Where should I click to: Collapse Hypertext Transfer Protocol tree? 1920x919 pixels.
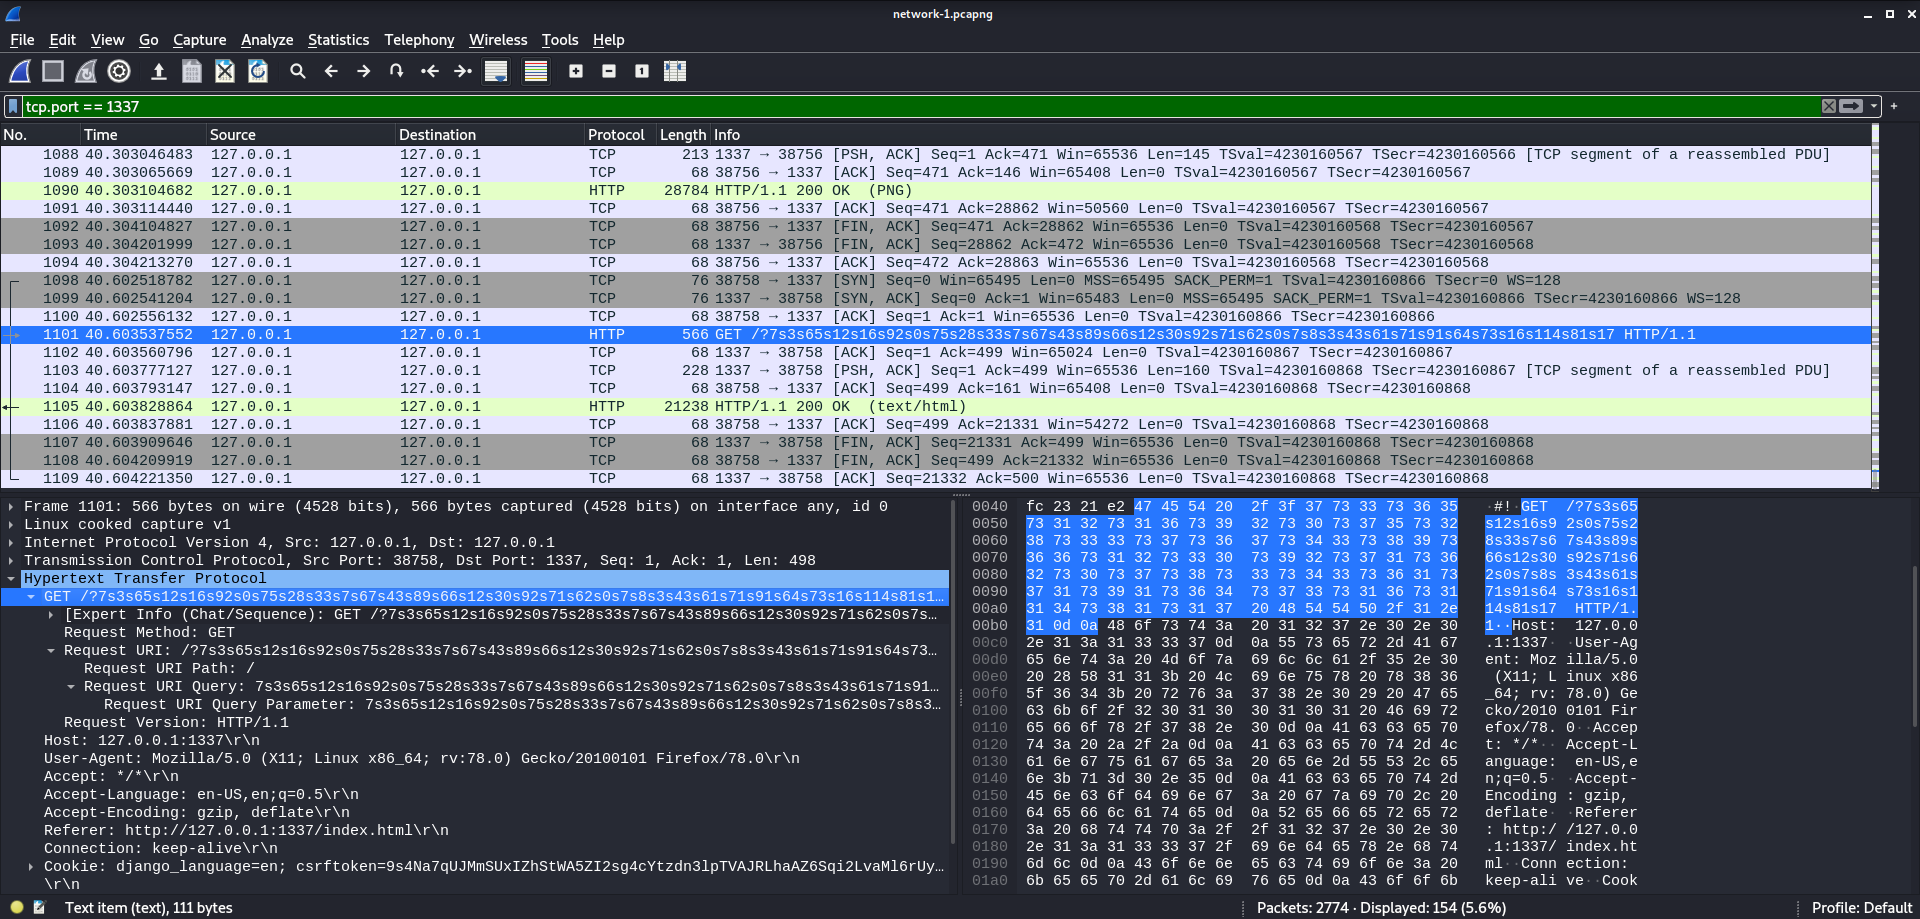tap(11, 579)
